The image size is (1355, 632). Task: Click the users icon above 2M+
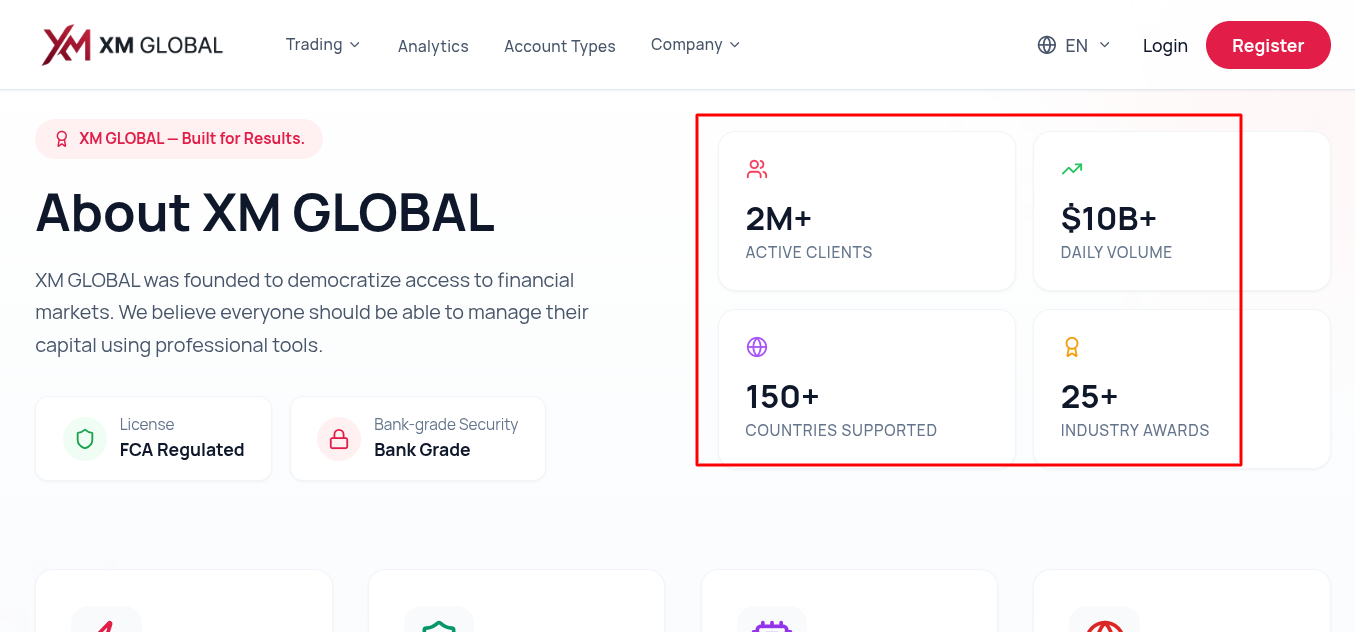[x=757, y=169]
